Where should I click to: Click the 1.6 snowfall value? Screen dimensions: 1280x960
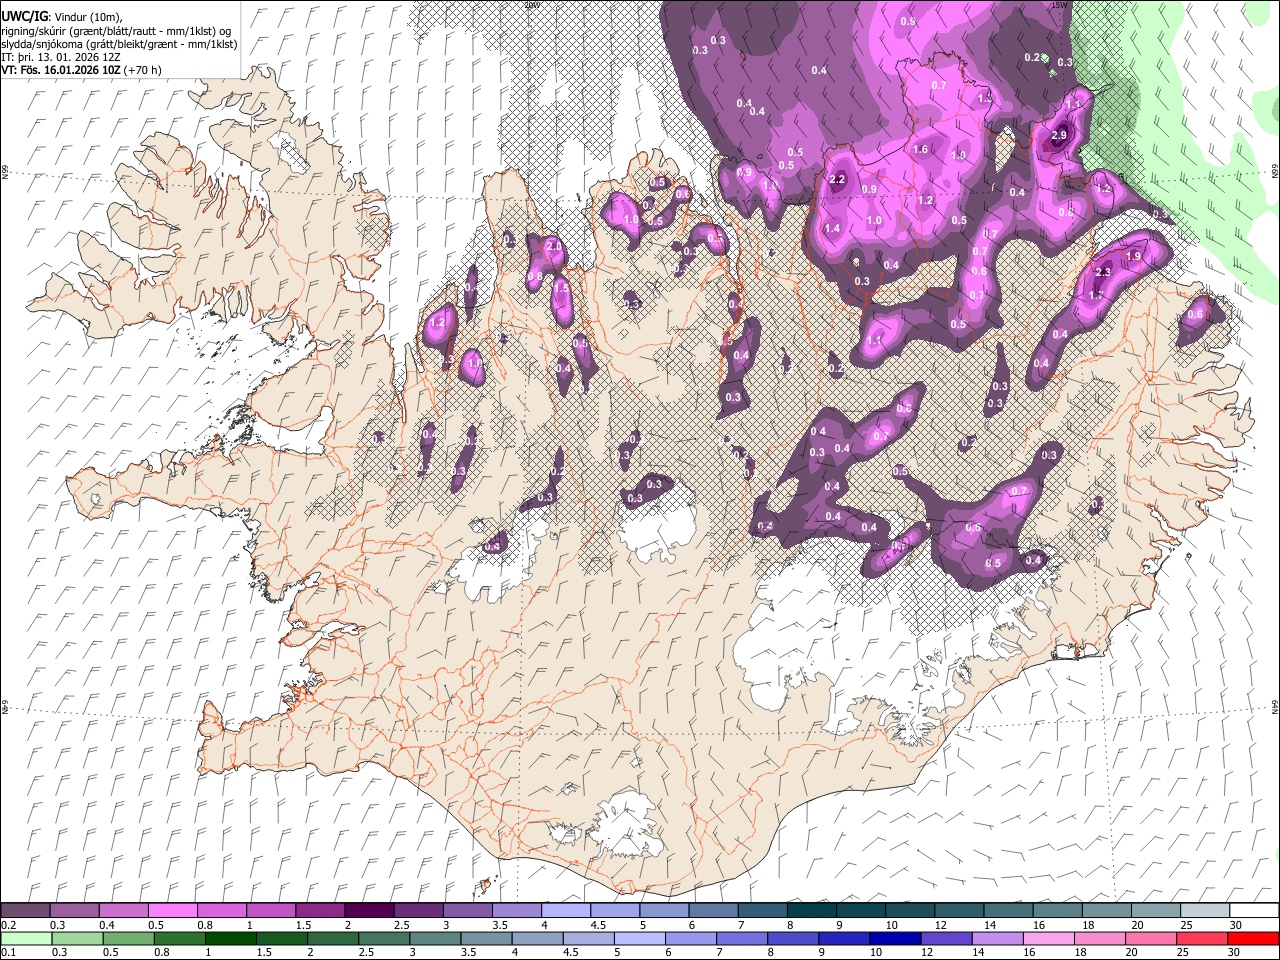[921, 150]
